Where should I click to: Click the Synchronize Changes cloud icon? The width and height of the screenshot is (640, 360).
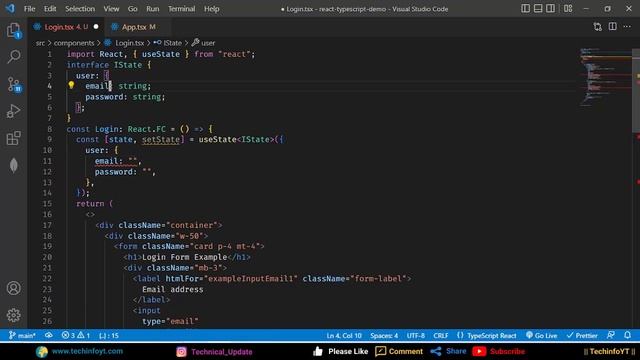pos(49,335)
